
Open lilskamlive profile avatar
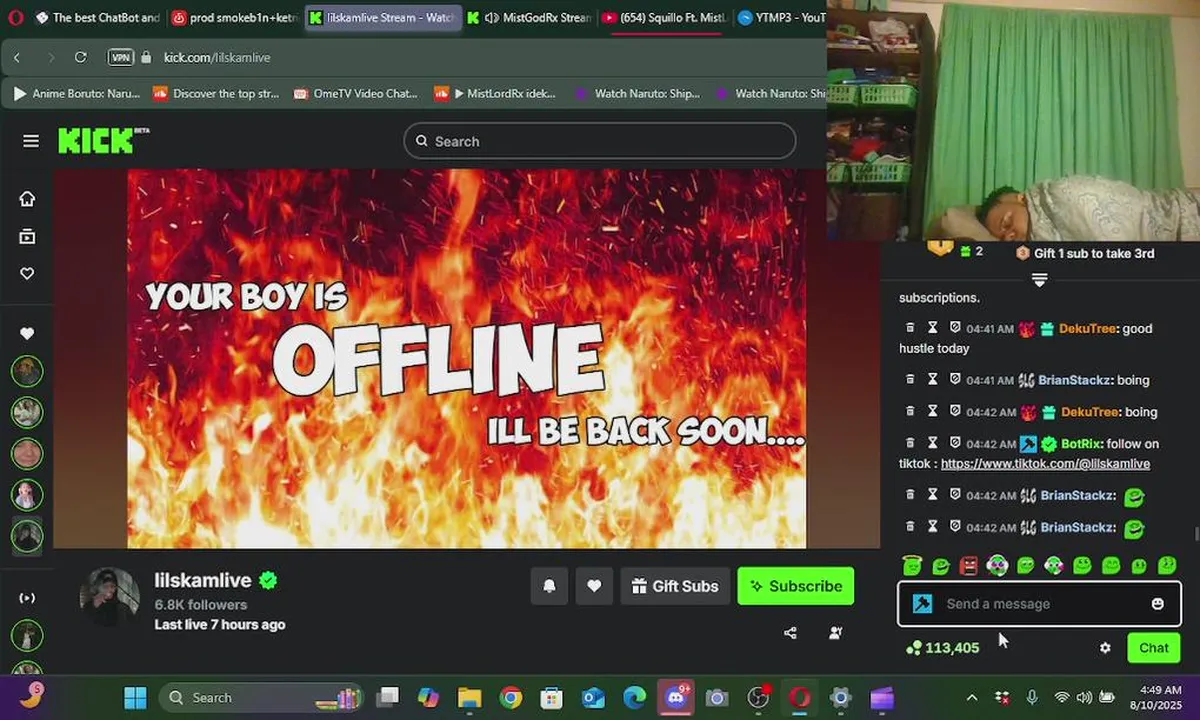[x=109, y=598]
